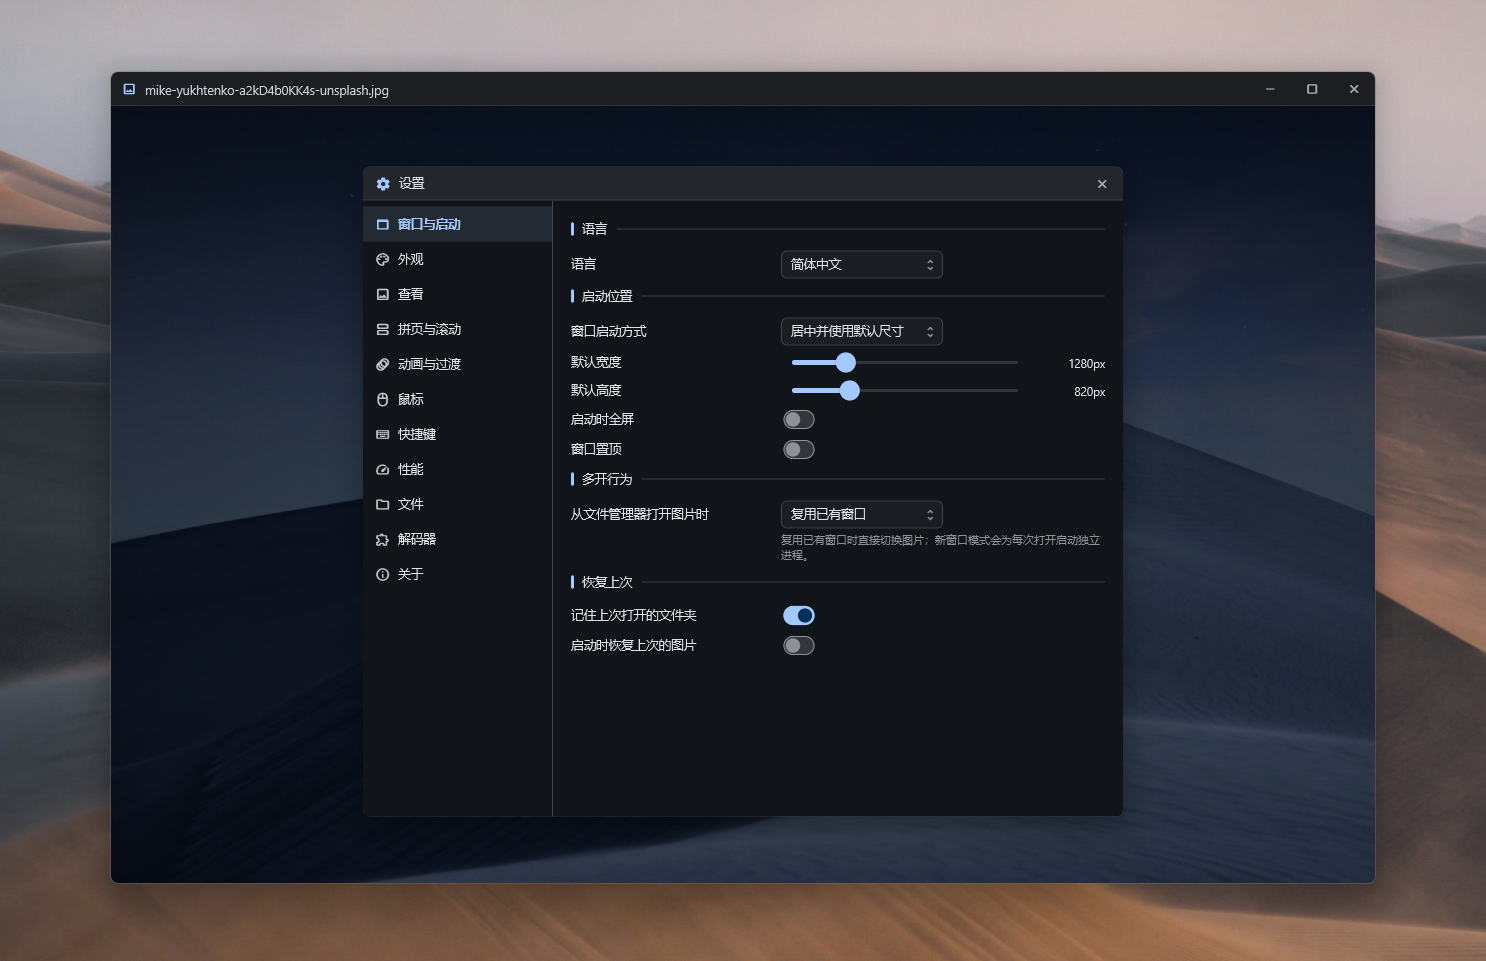Click the 外观 palette icon in sidebar

coord(382,259)
